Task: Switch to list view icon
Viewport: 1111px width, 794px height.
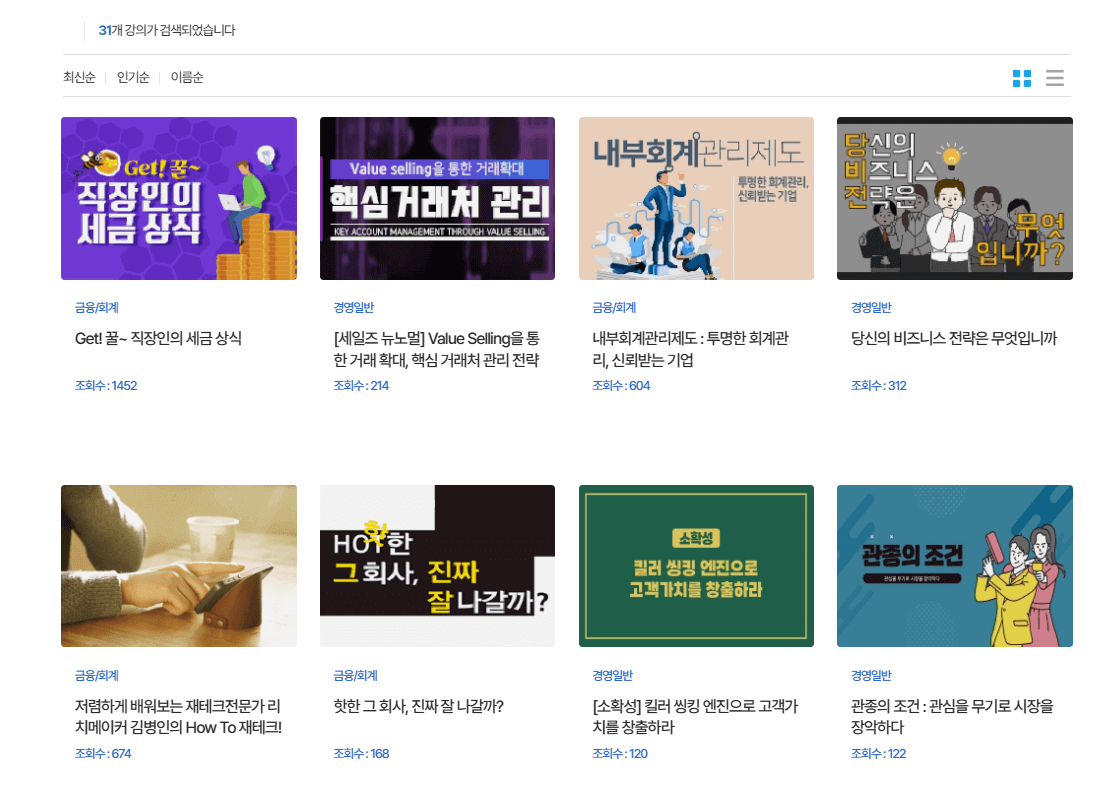Action: 1054,78
